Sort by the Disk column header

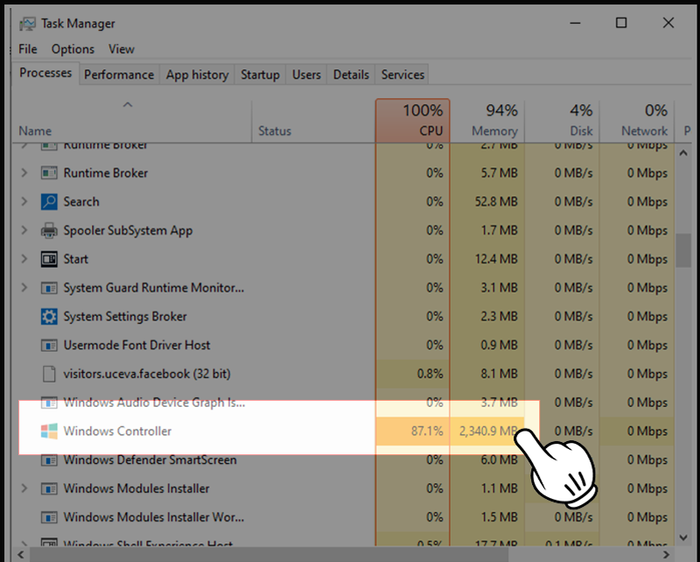(x=562, y=121)
